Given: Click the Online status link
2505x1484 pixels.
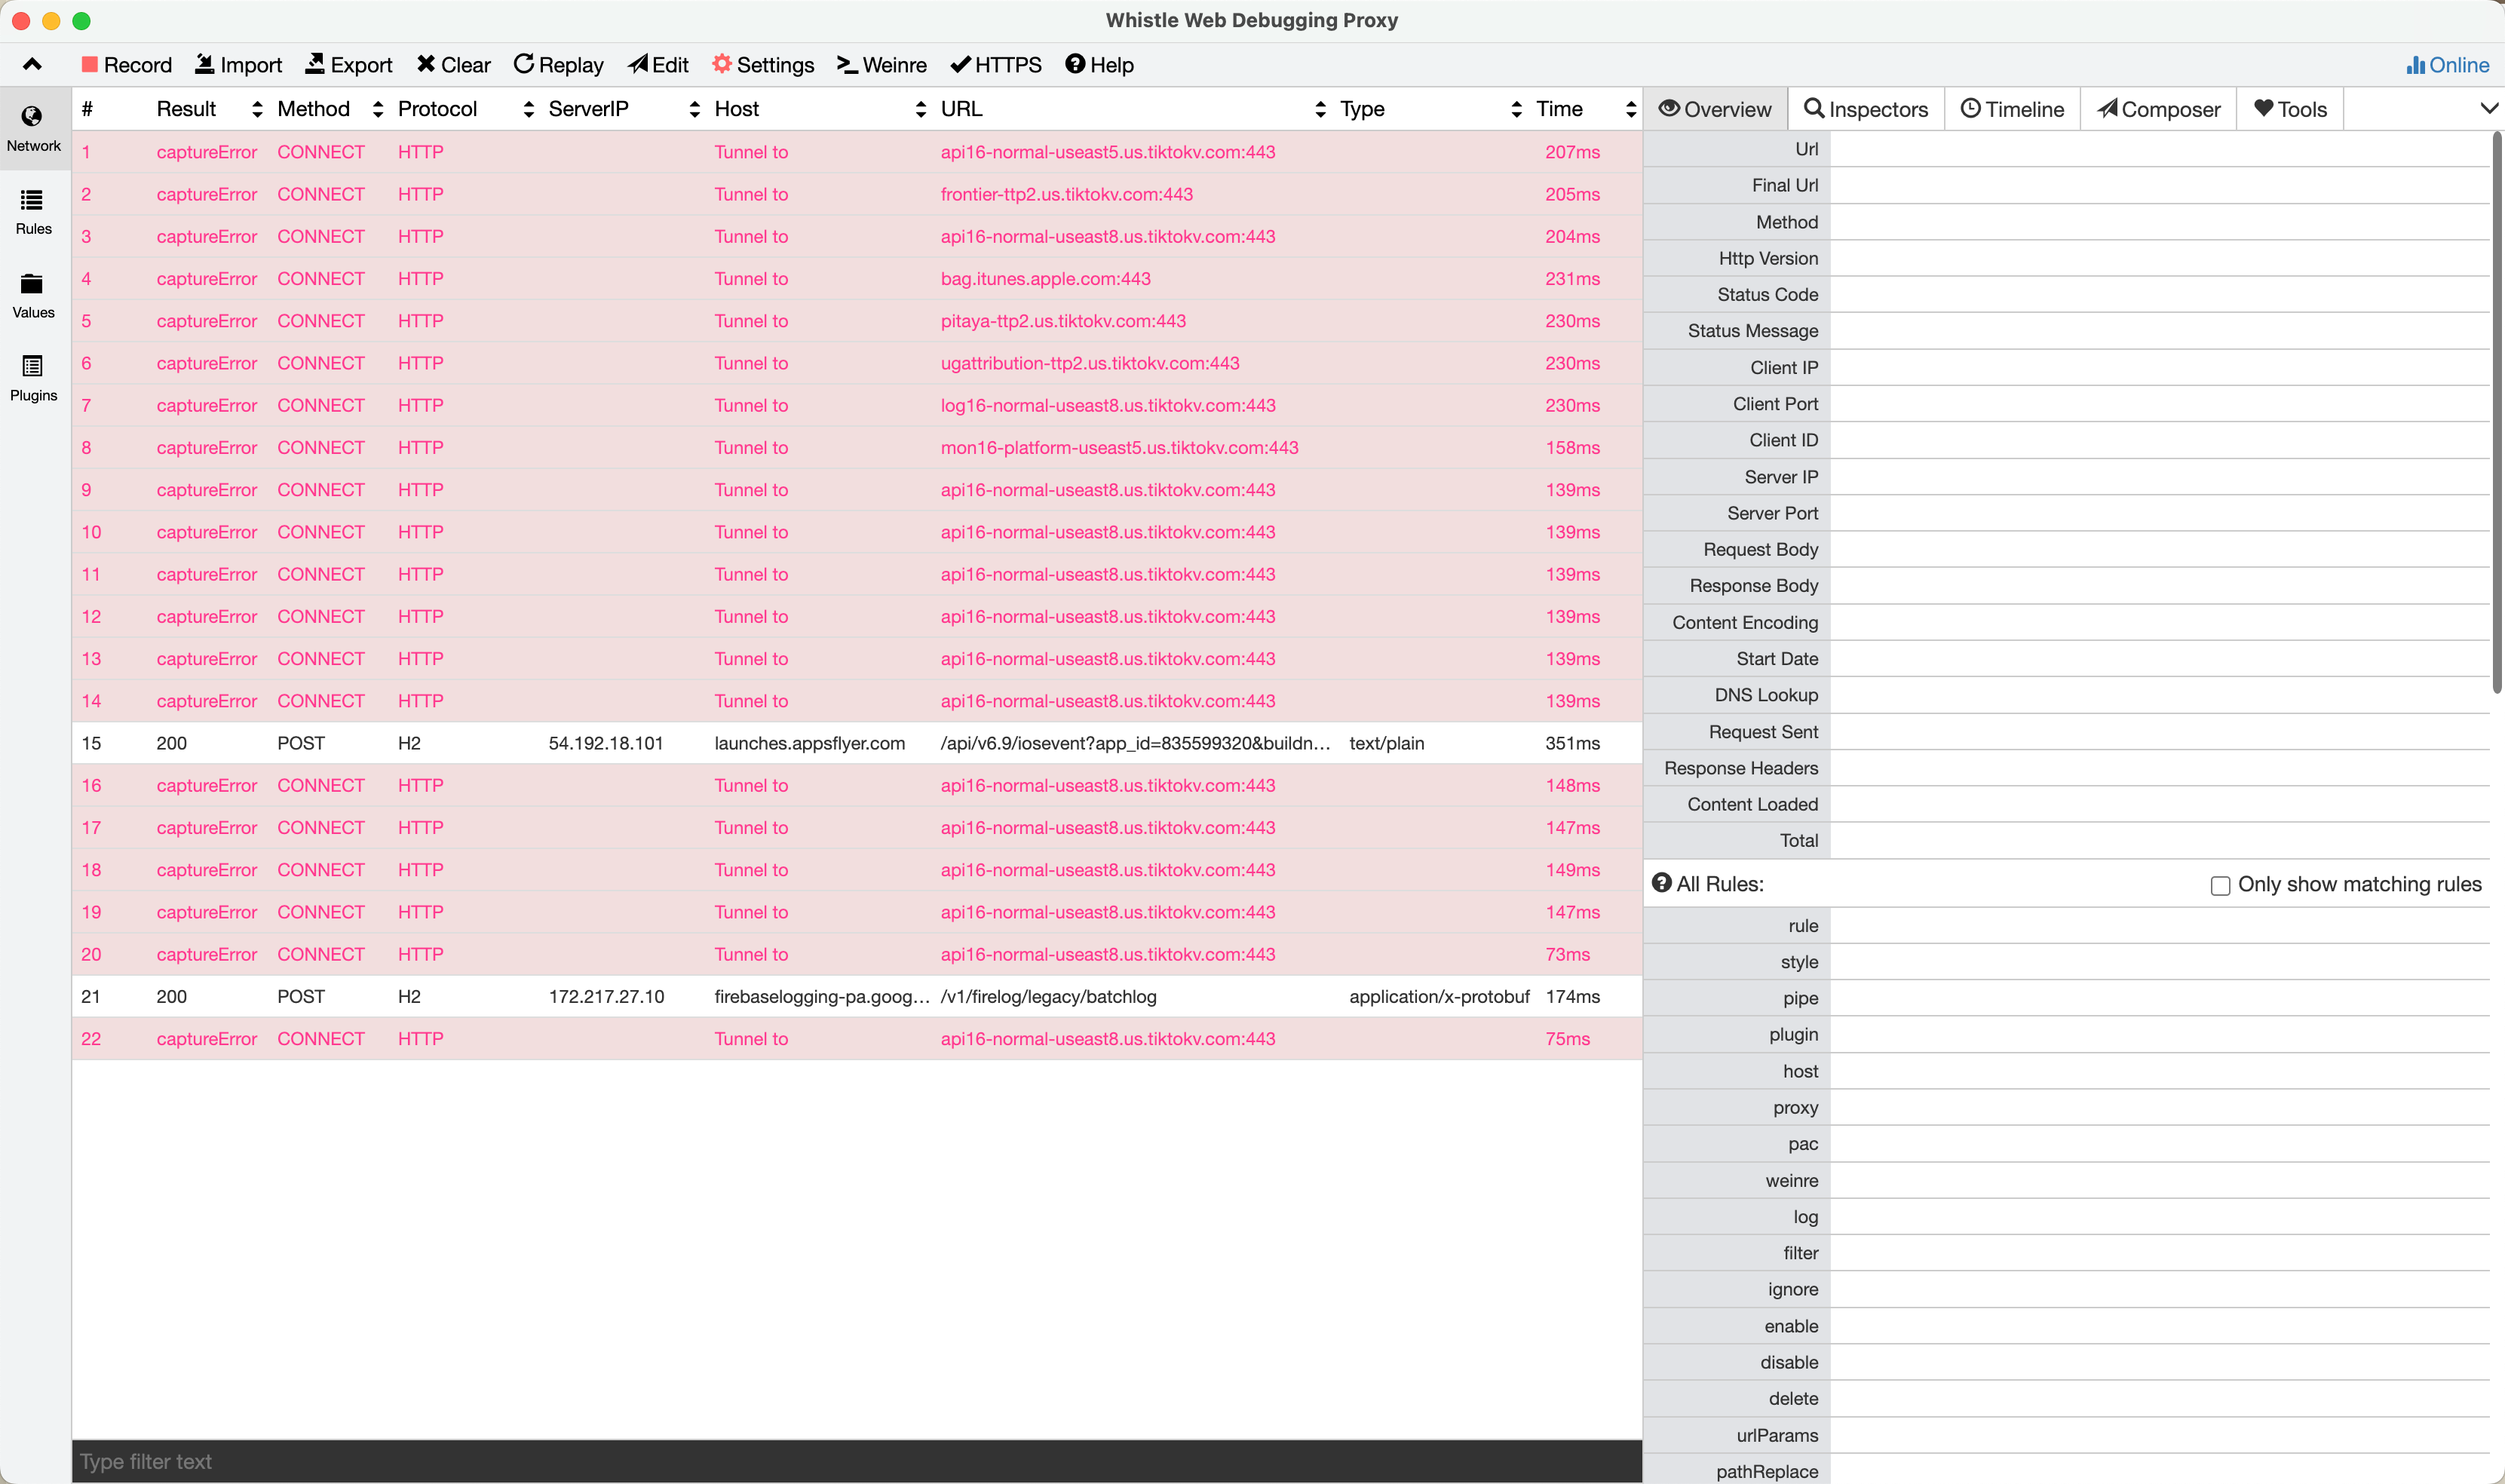Looking at the screenshot, I should [2447, 65].
